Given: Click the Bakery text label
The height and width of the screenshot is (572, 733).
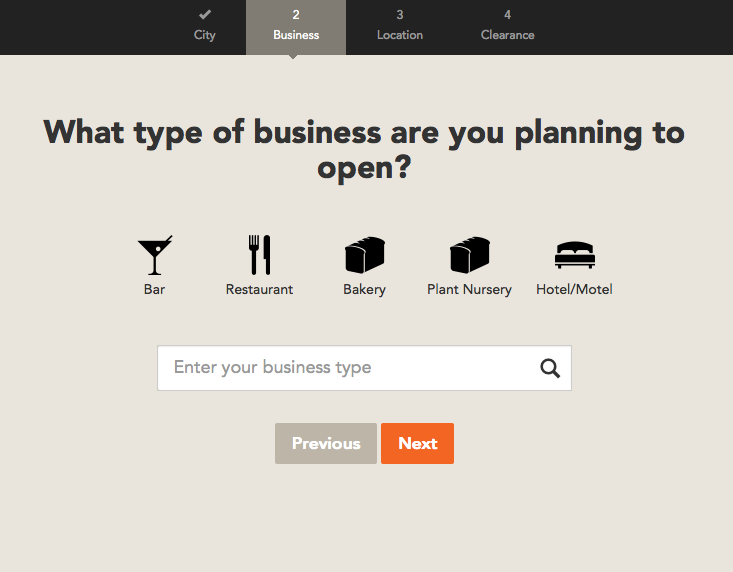Looking at the screenshot, I should coord(364,290).
